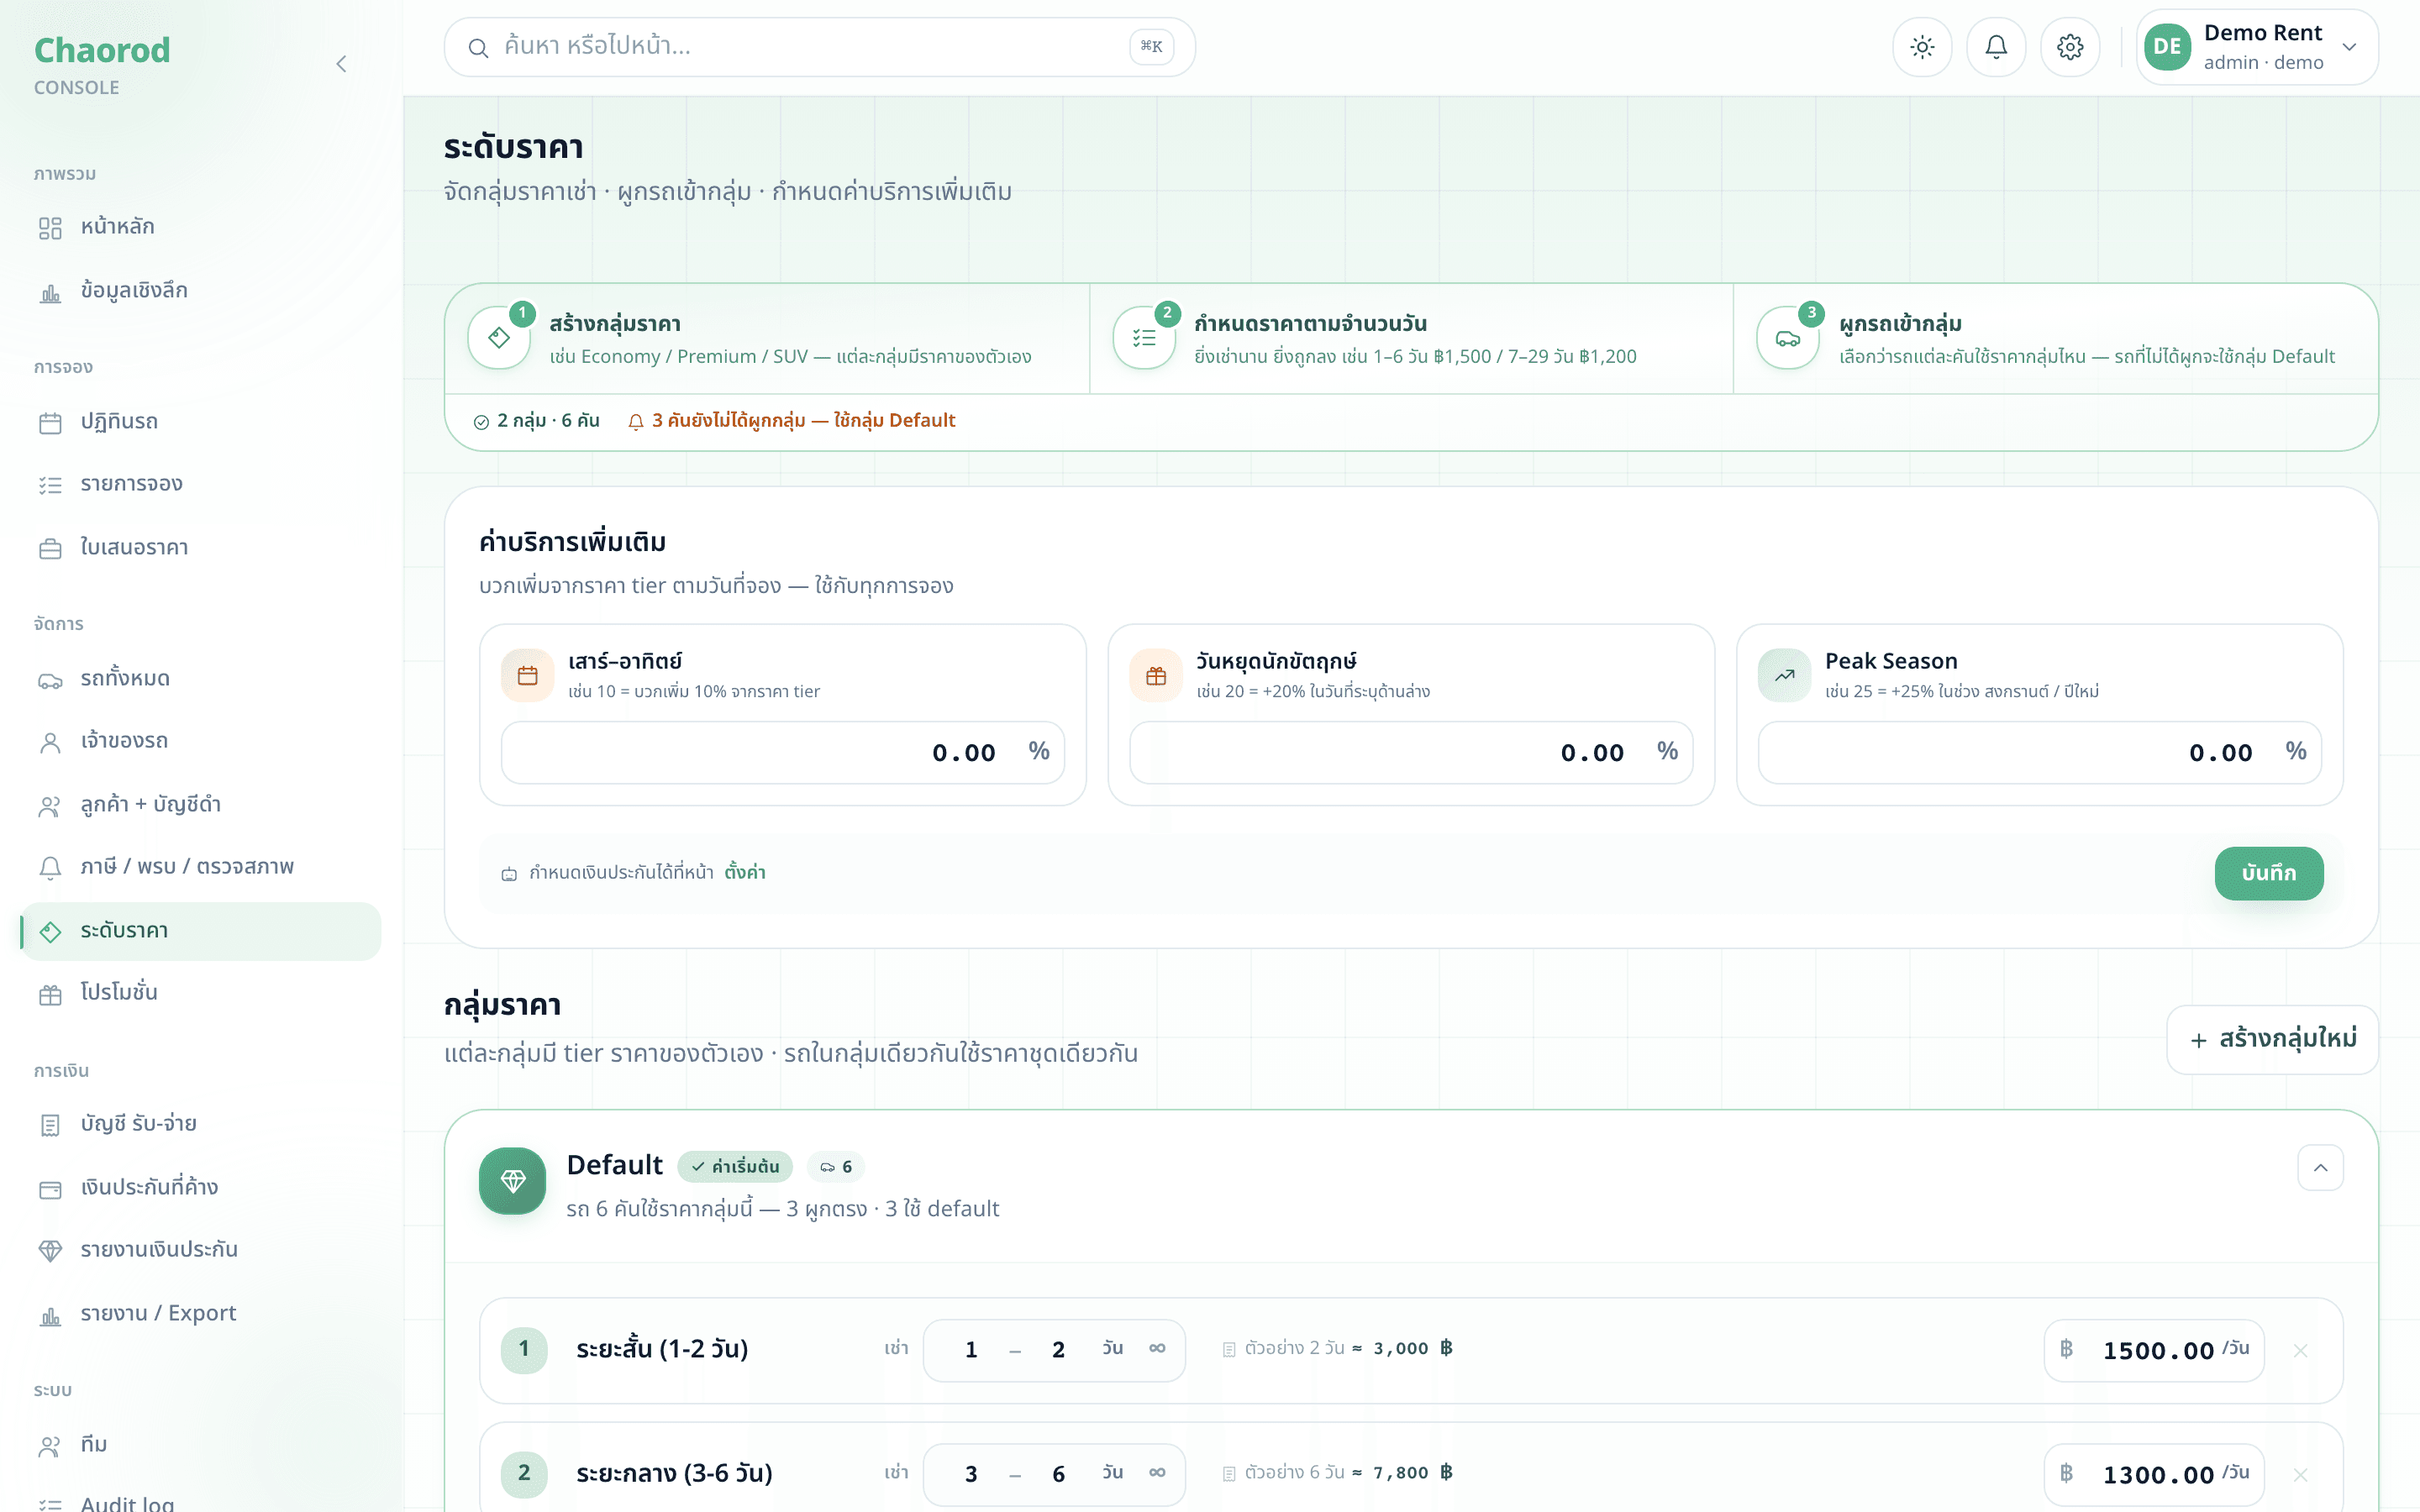Click the ตัวอย่าง 2 วัน ≈ 3,000 example

[1338, 1349]
